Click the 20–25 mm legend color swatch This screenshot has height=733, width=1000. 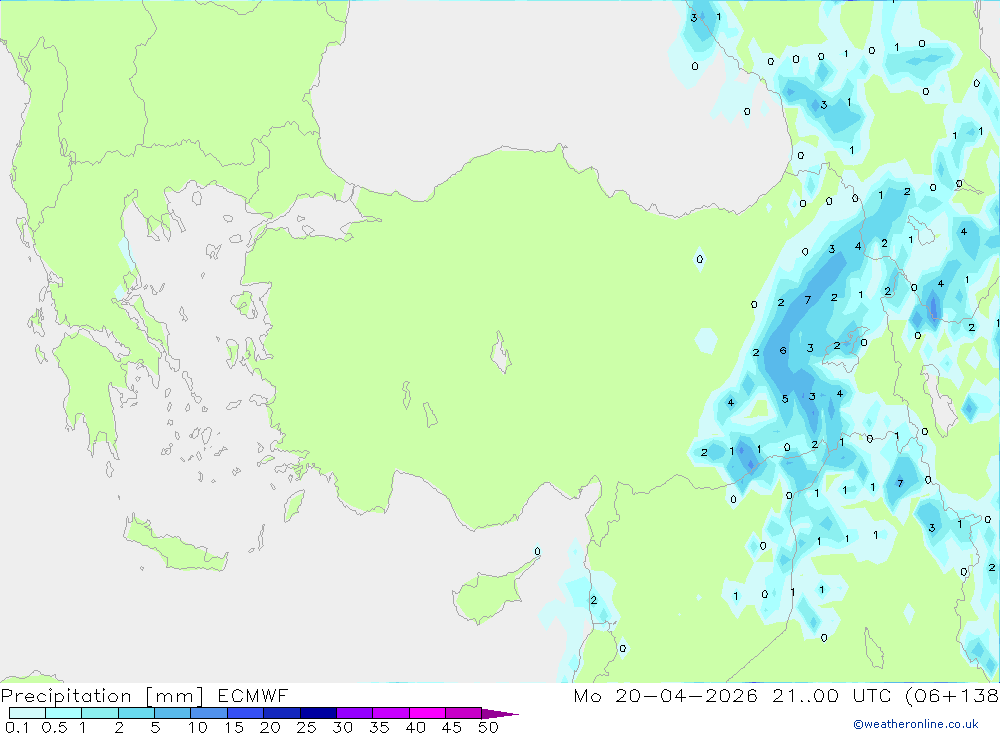(x=281, y=713)
